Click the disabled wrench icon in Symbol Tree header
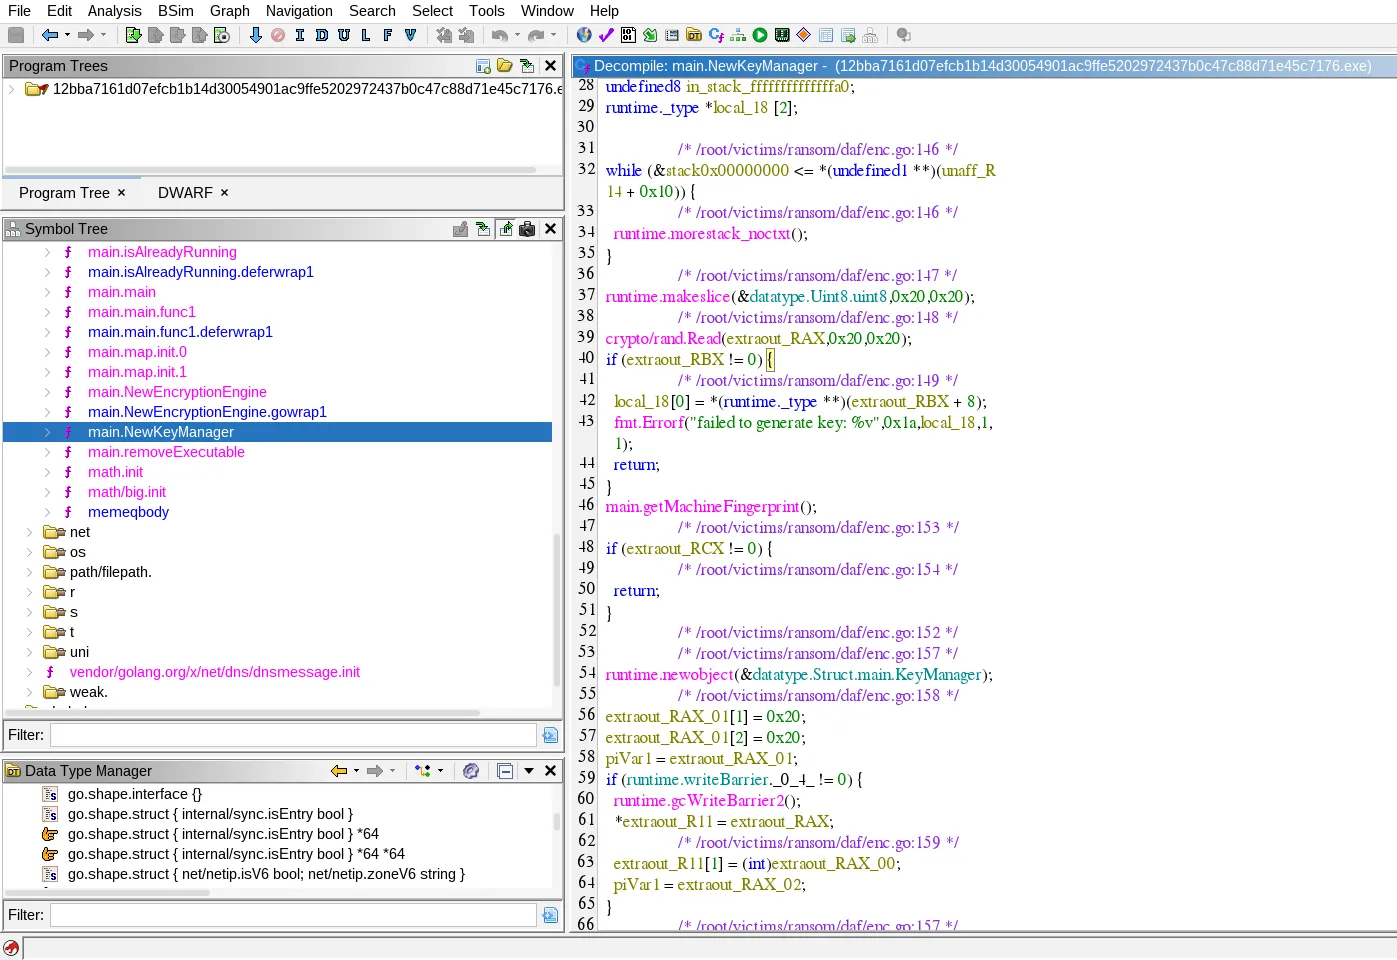The image size is (1397, 960). 460,229
